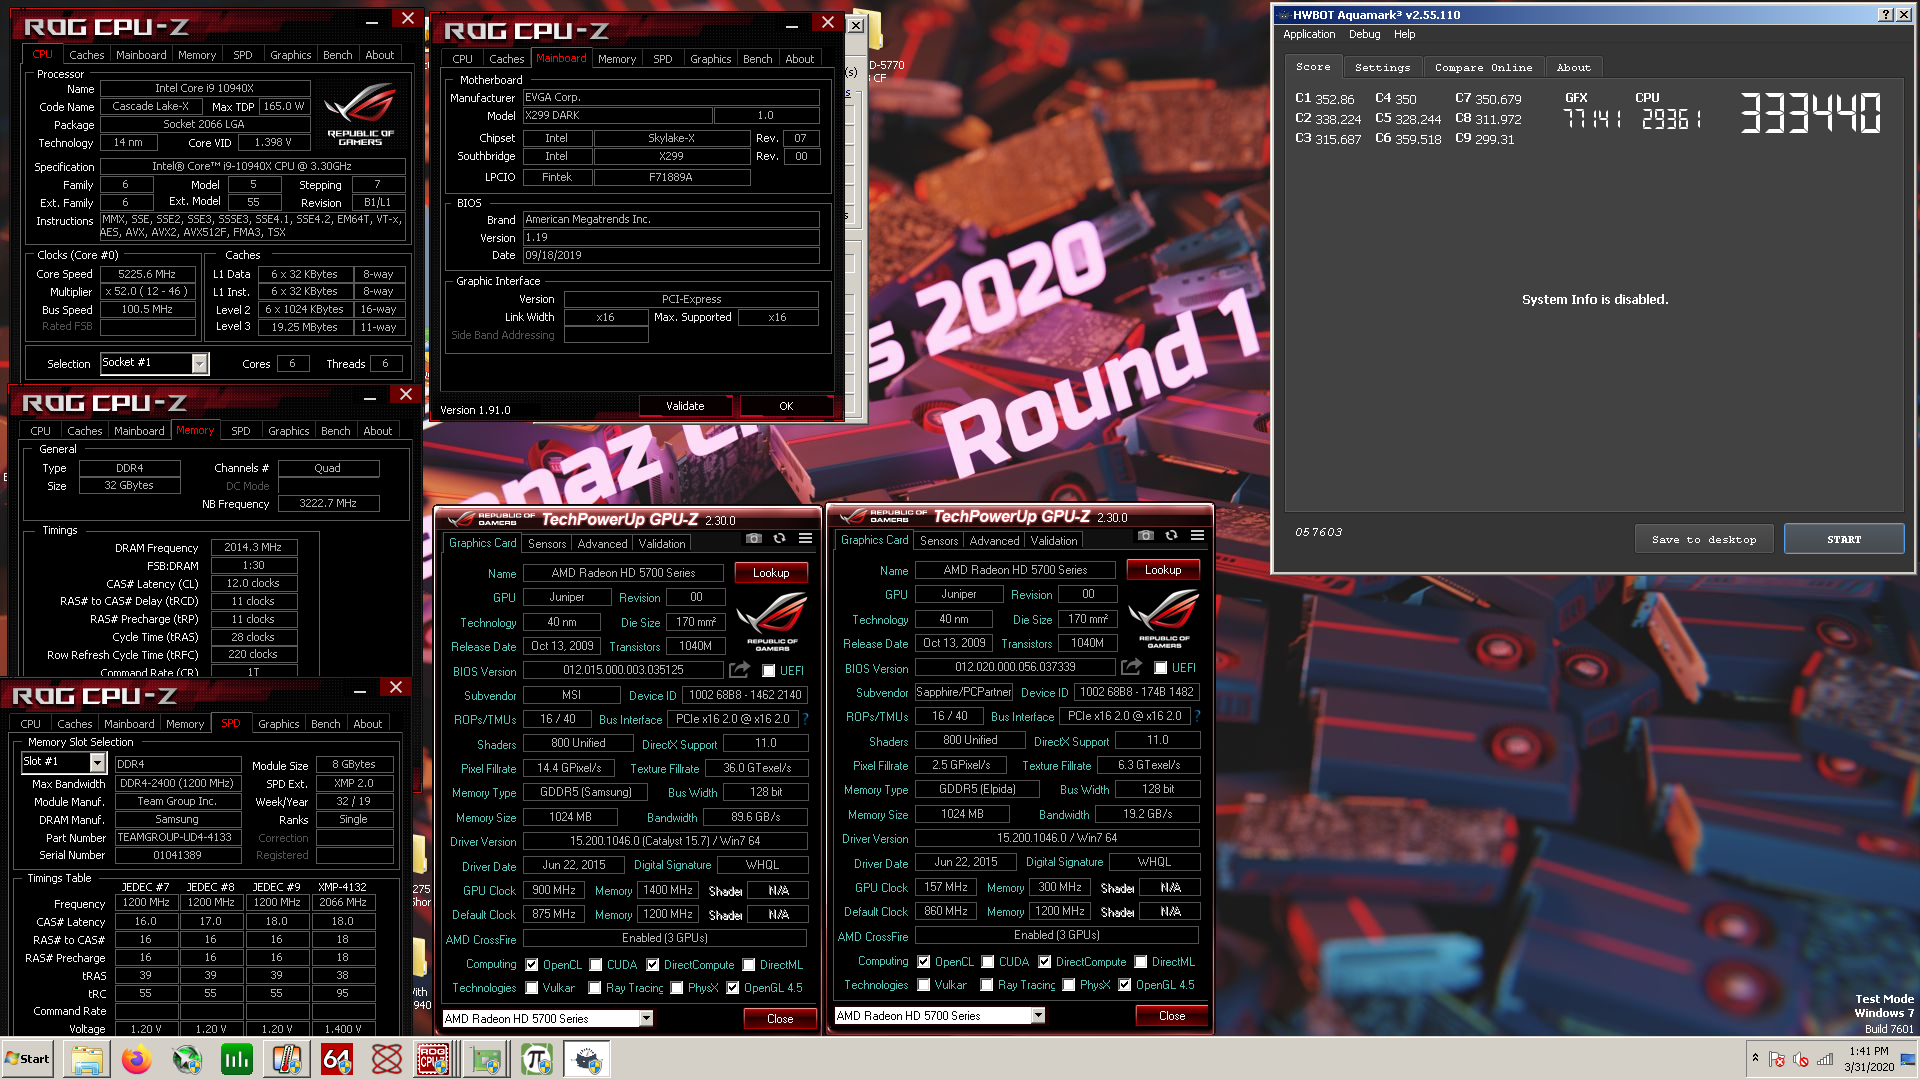Toggle Vulkan checkbox in left GPU-Z
This screenshot has height=1080, width=1920.
532,988
